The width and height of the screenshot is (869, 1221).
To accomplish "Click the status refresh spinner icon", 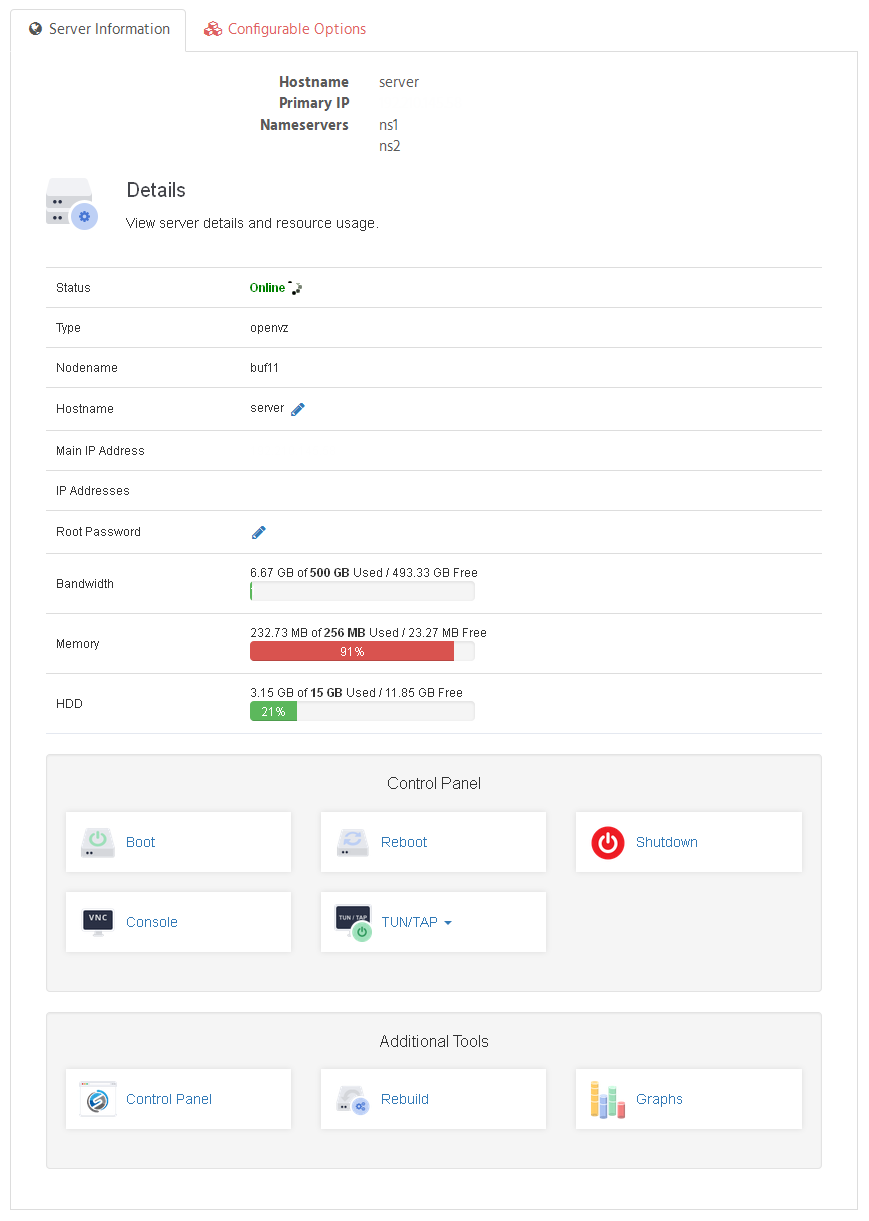I will [x=295, y=288].
